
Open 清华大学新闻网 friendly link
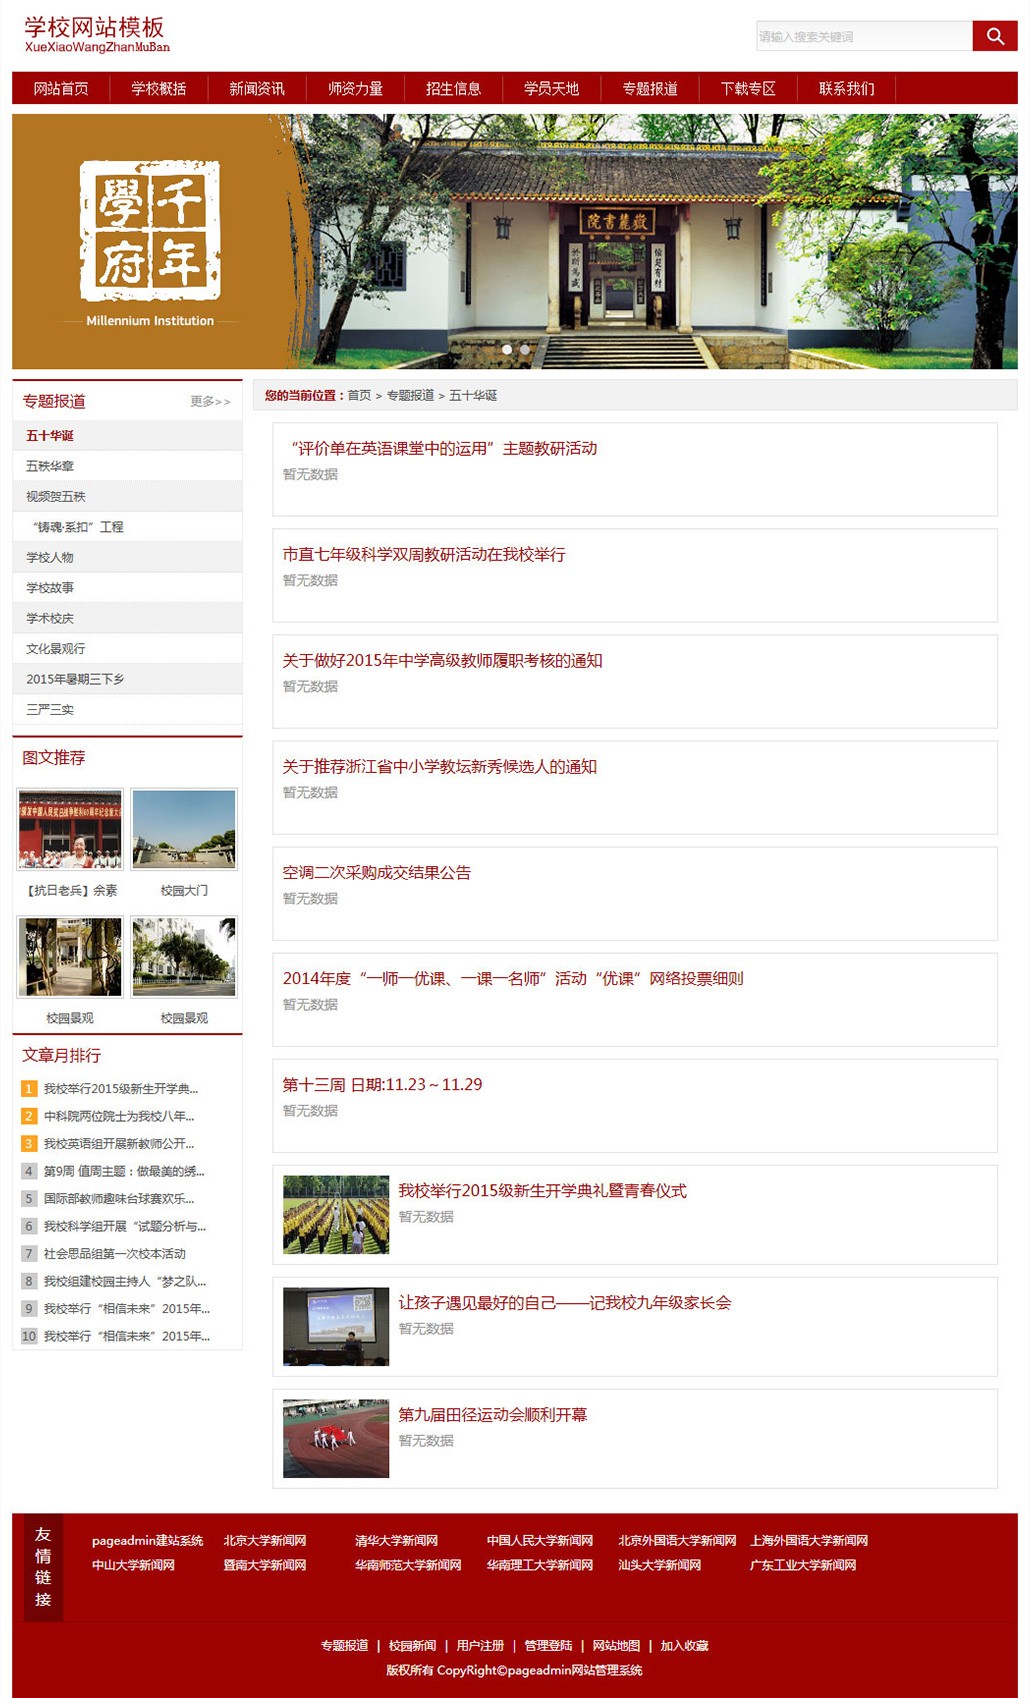396,1540
